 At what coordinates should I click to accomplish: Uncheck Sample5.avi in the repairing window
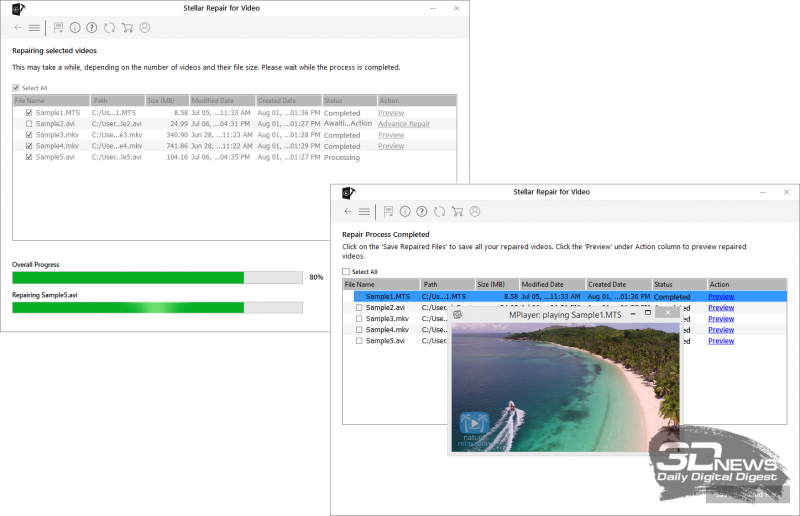point(29,157)
